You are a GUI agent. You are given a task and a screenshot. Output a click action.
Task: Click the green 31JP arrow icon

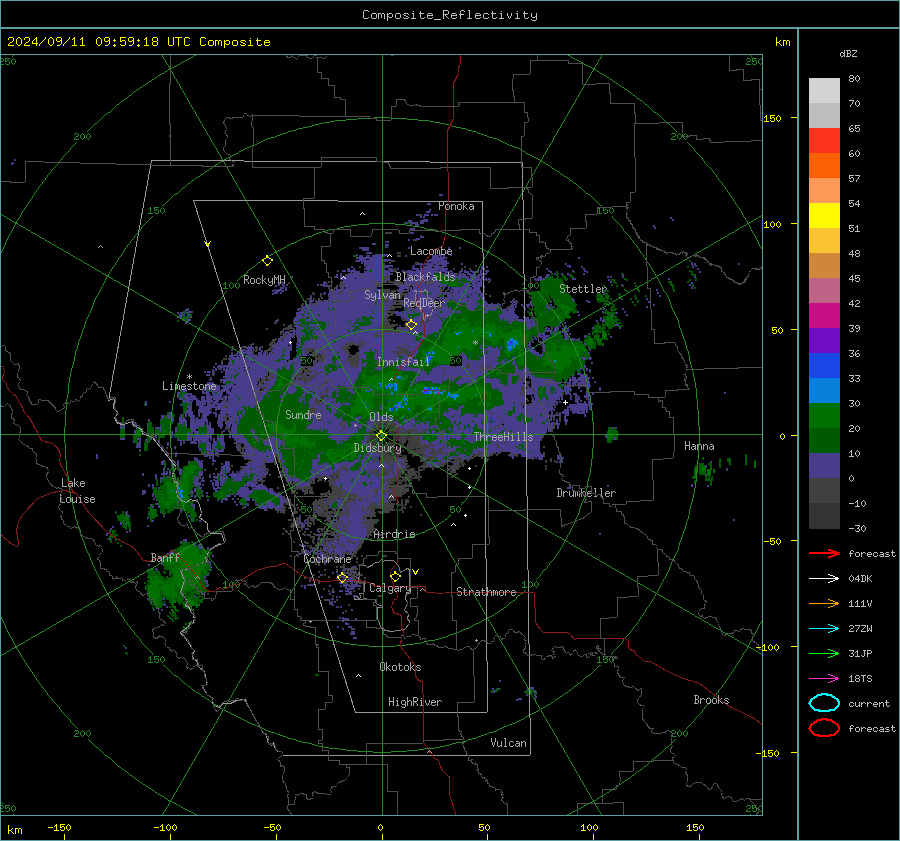point(824,653)
